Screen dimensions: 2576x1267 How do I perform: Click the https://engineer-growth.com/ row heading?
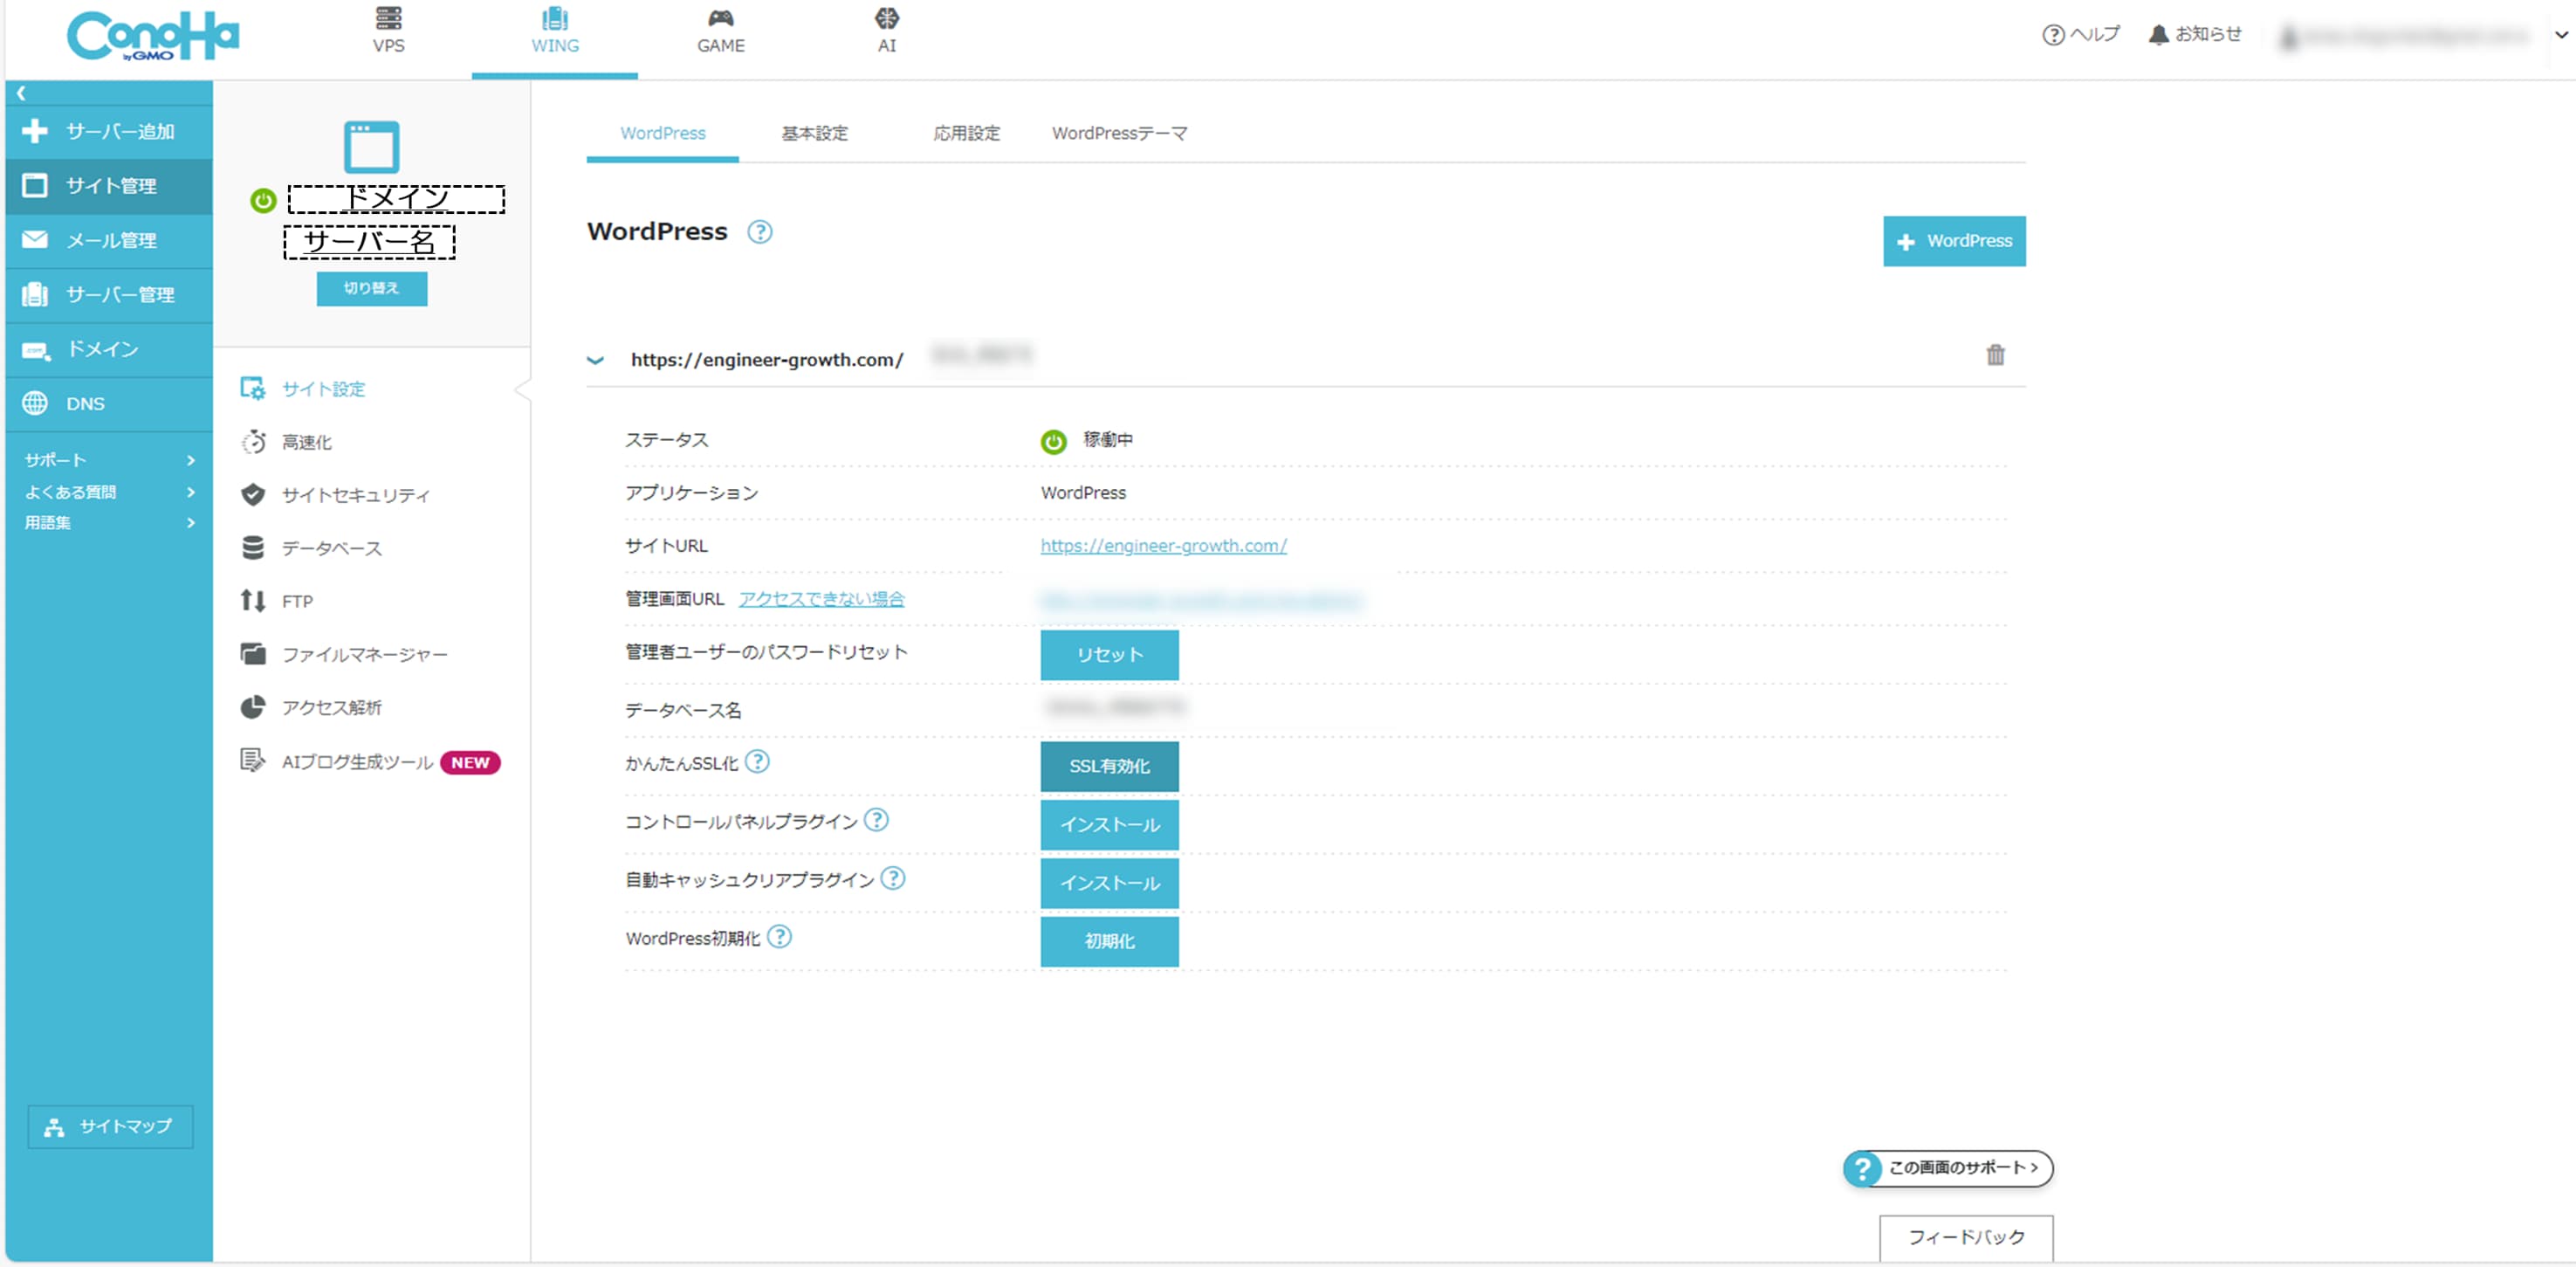(x=767, y=360)
